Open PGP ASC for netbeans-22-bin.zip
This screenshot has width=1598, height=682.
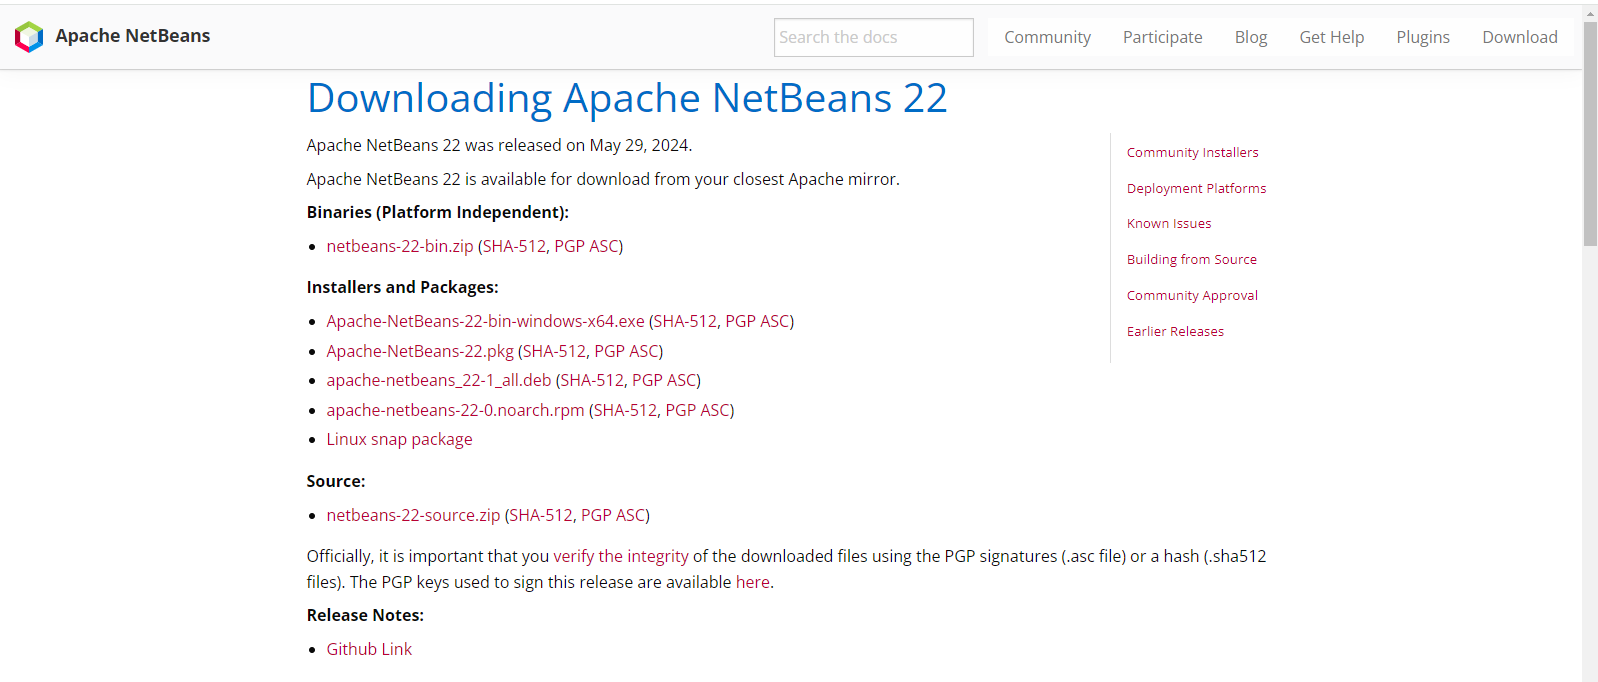[586, 246]
